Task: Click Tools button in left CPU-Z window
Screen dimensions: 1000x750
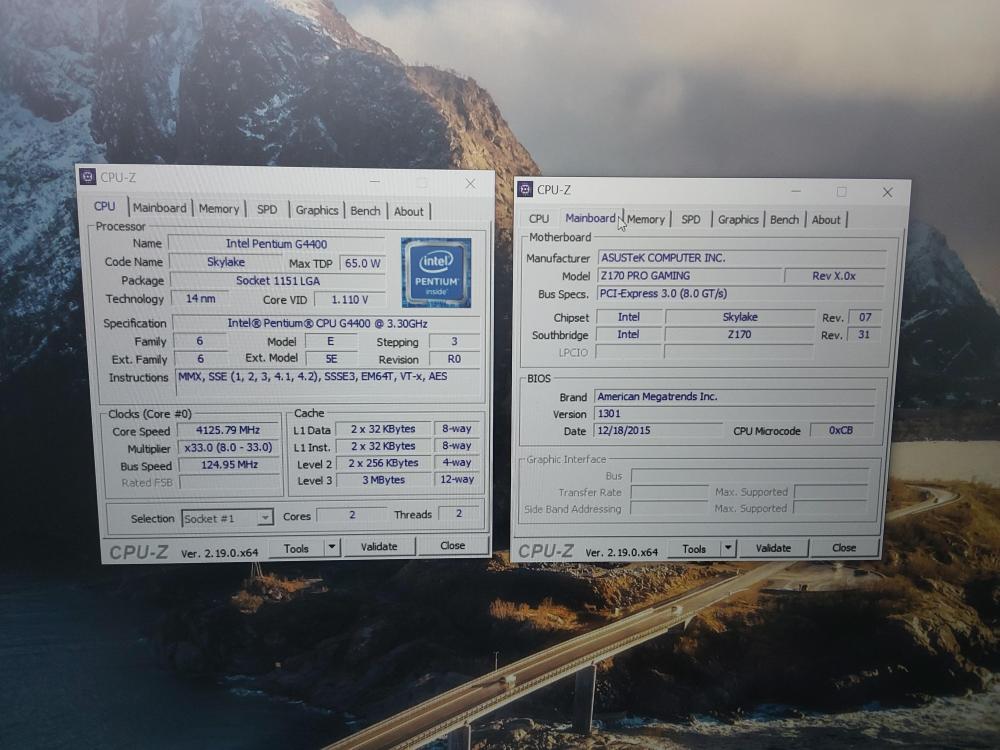Action: [x=296, y=548]
